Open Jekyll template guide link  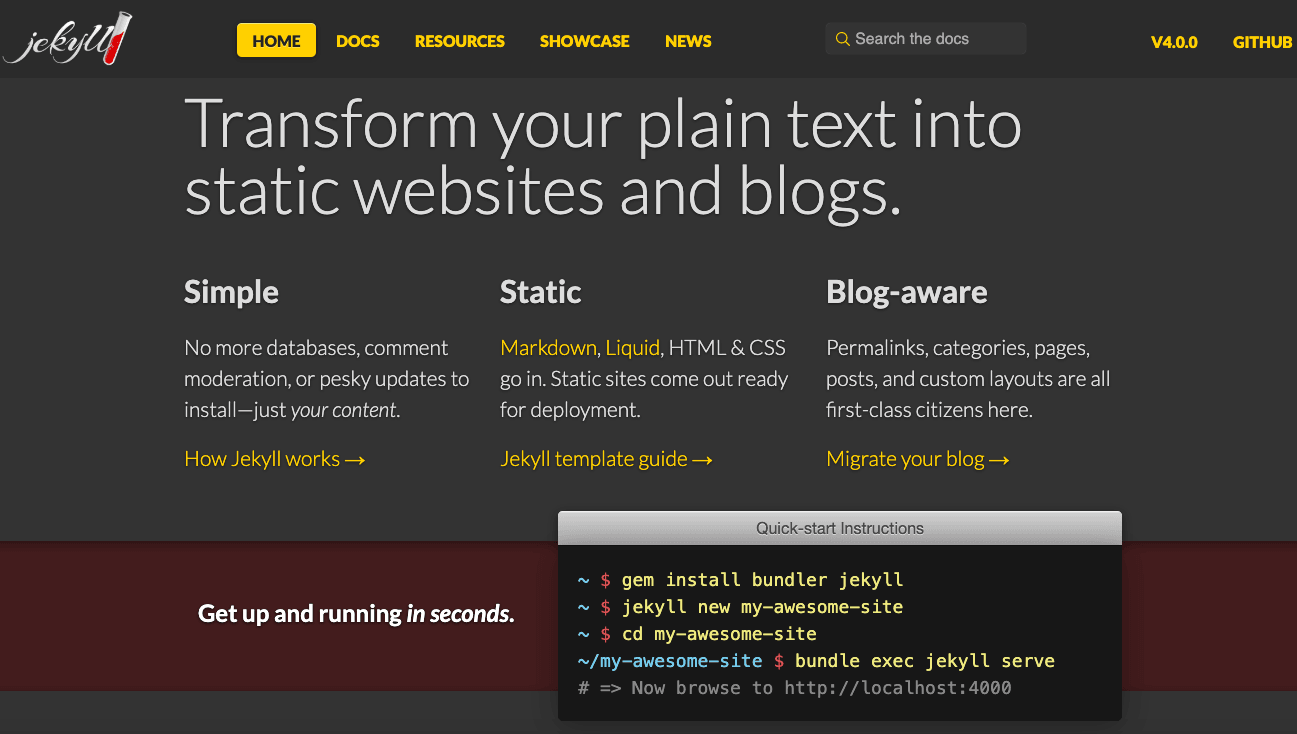(x=606, y=459)
